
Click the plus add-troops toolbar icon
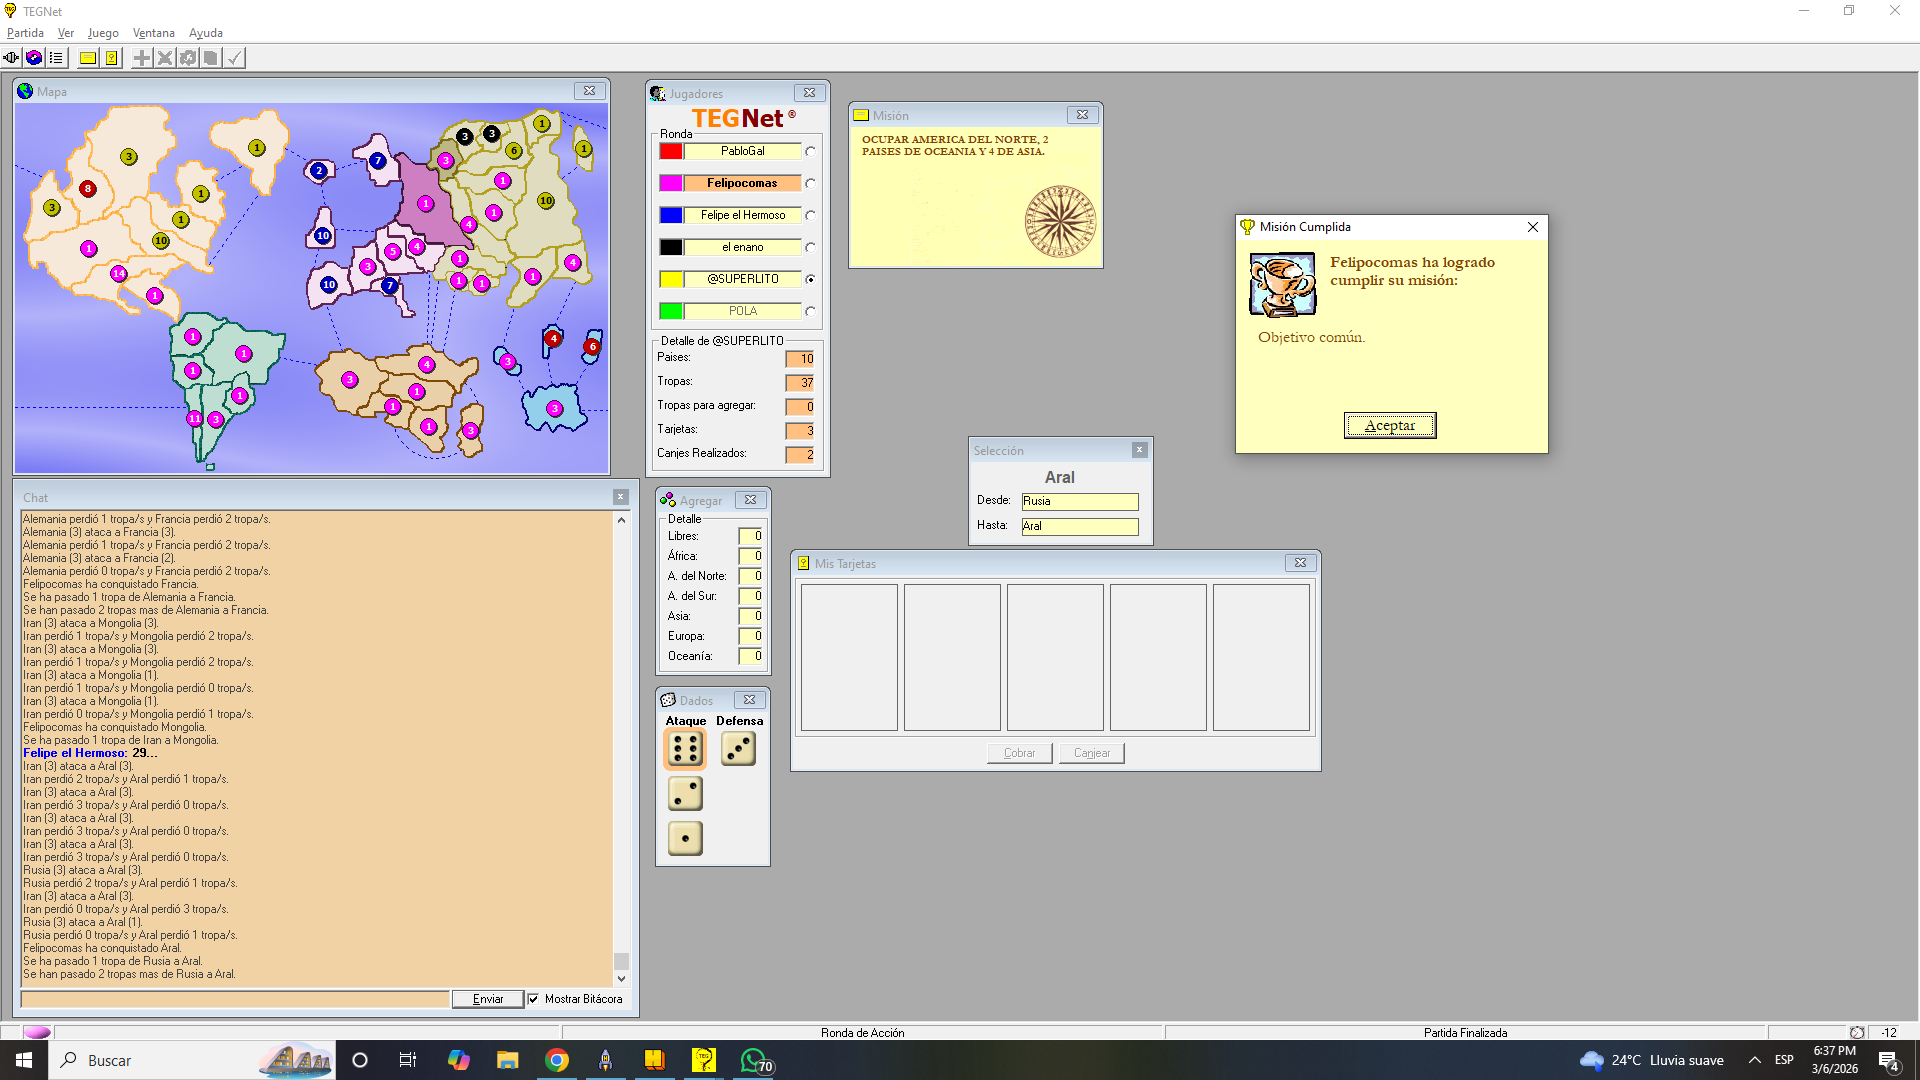pyautogui.click(x=142, y=58)
